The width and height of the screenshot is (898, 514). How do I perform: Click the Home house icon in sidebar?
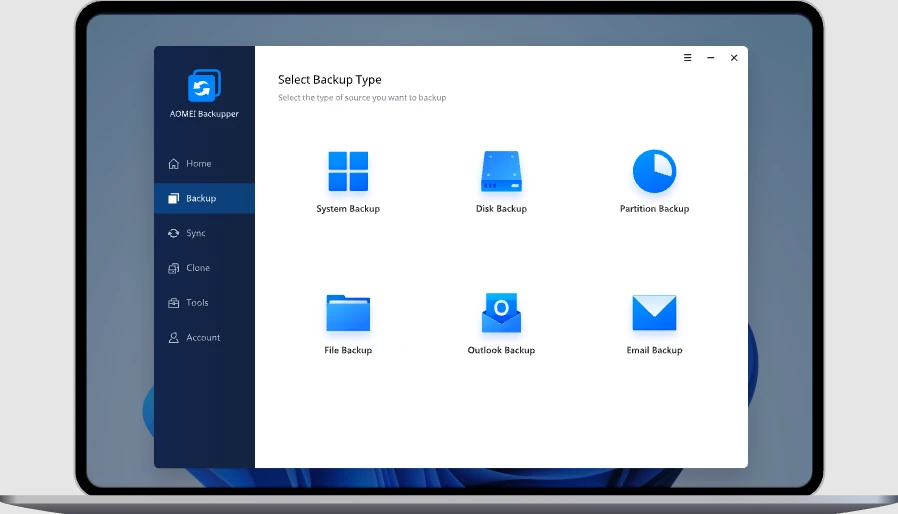click(x=173, y=164)
